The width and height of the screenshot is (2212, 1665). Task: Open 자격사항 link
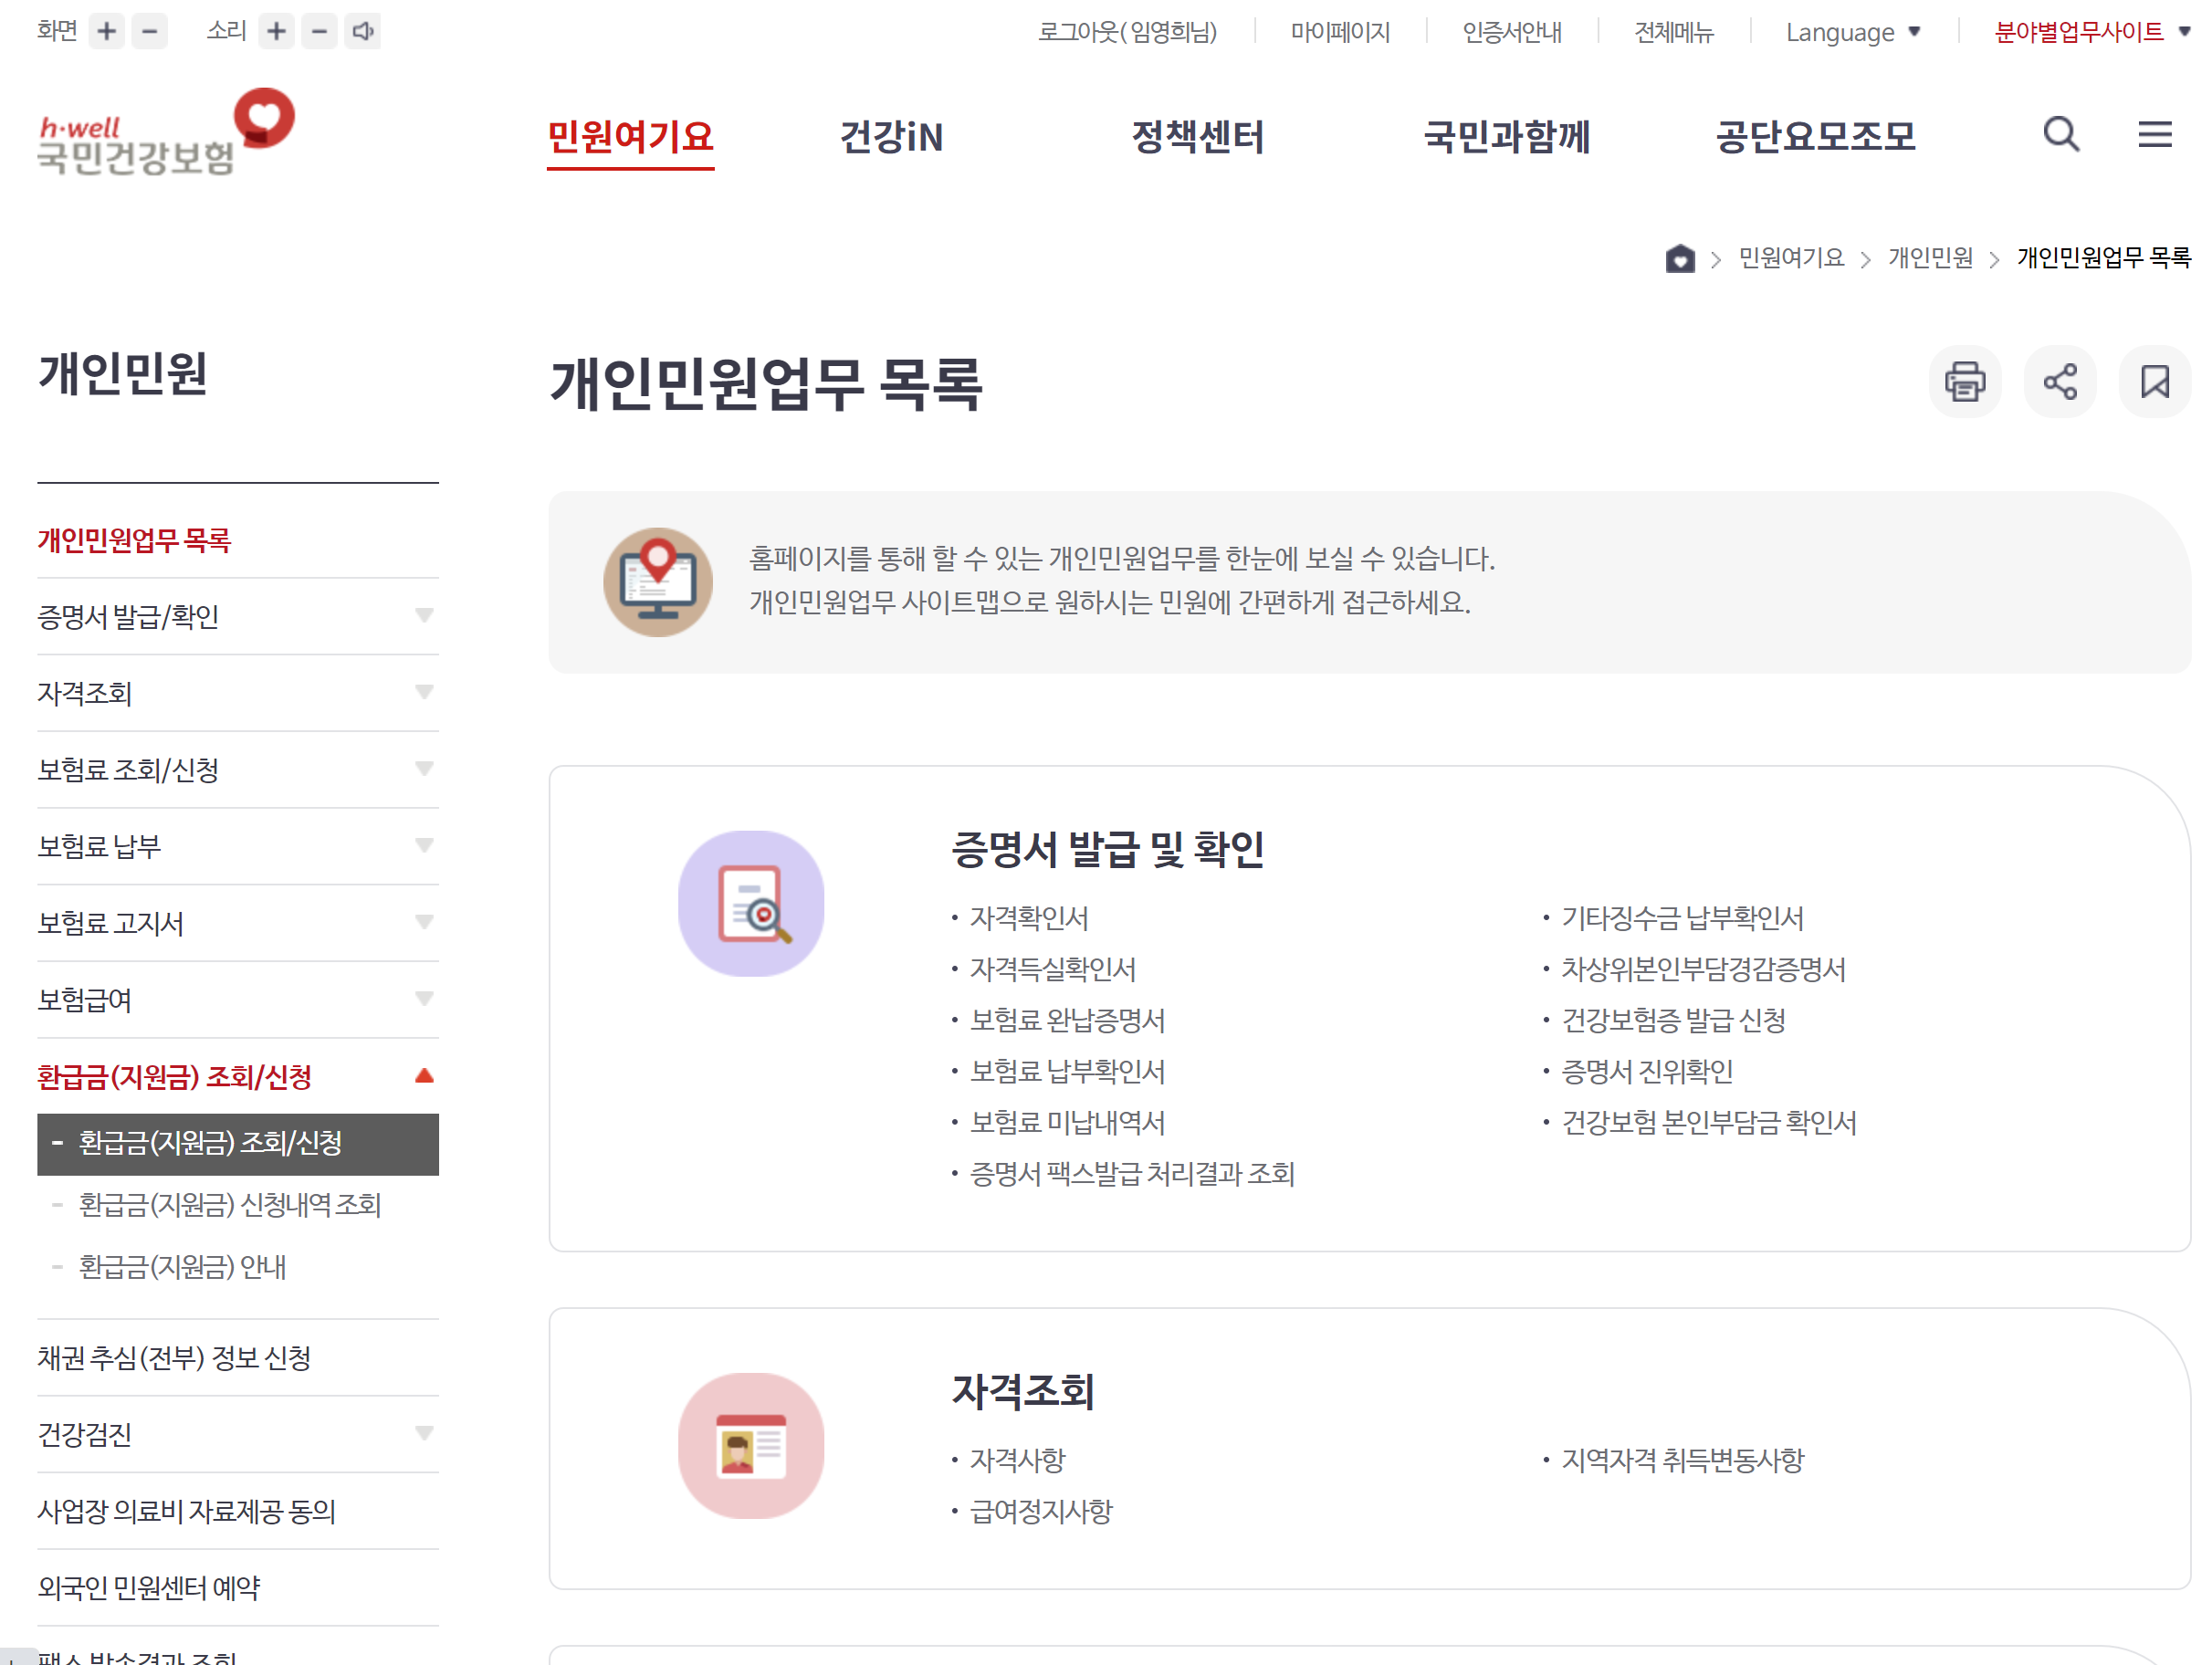(x=1017, y=1460)
